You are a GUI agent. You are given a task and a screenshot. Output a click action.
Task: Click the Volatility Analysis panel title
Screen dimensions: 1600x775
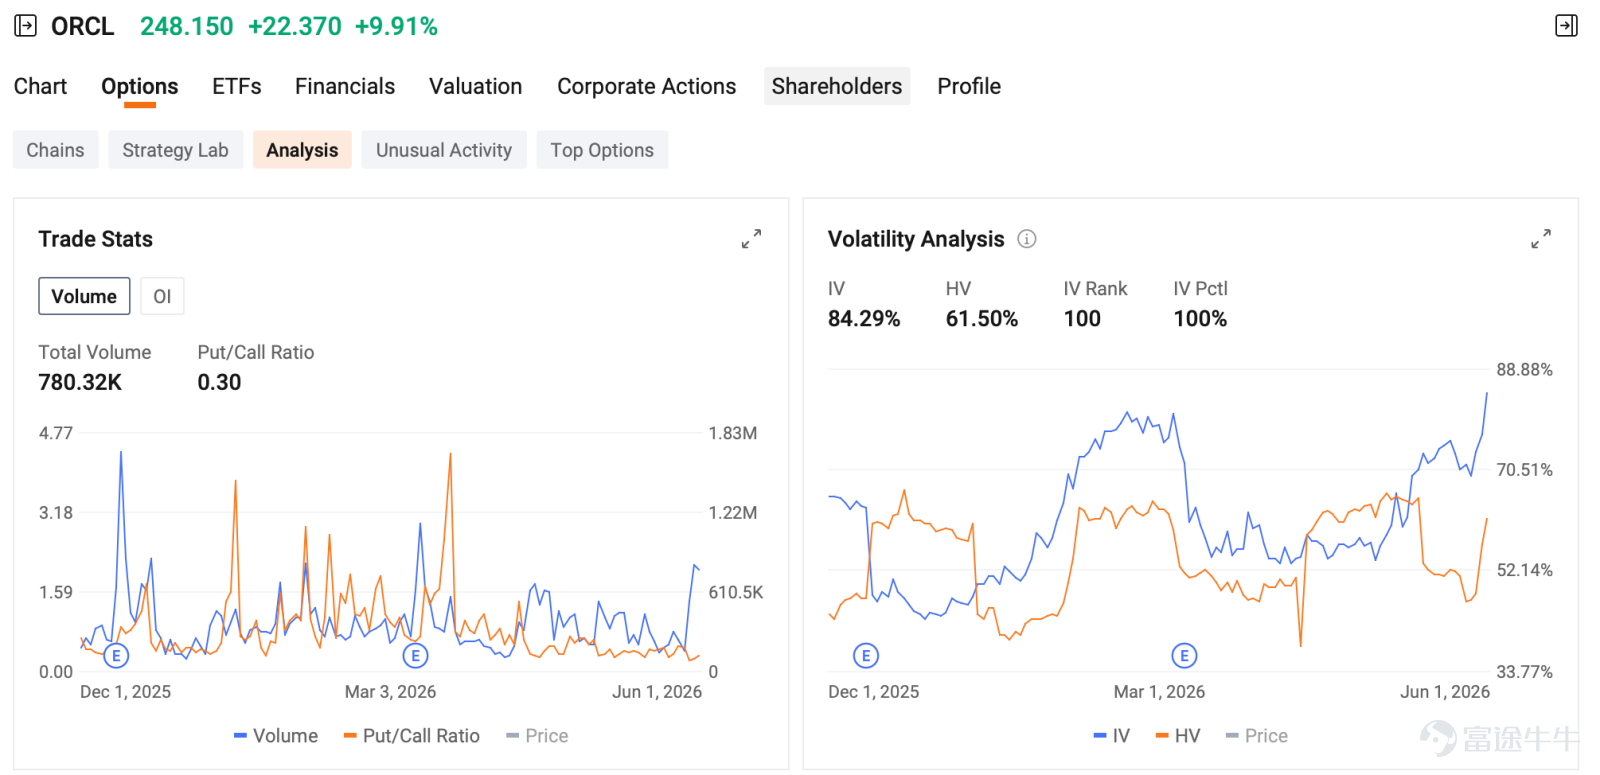(916, 239)
